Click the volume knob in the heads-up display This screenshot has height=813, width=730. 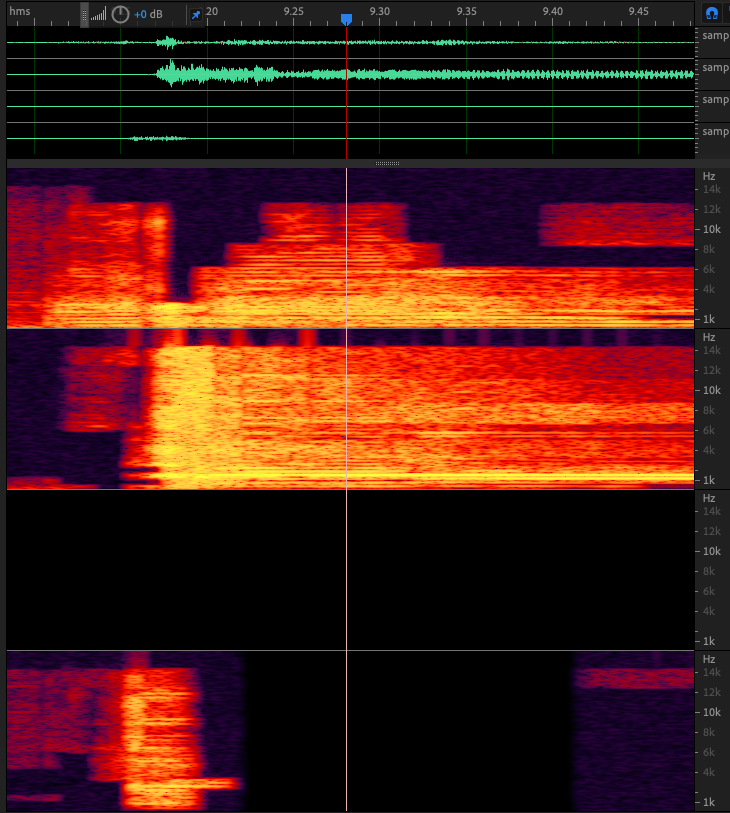[x=120, y=14]
